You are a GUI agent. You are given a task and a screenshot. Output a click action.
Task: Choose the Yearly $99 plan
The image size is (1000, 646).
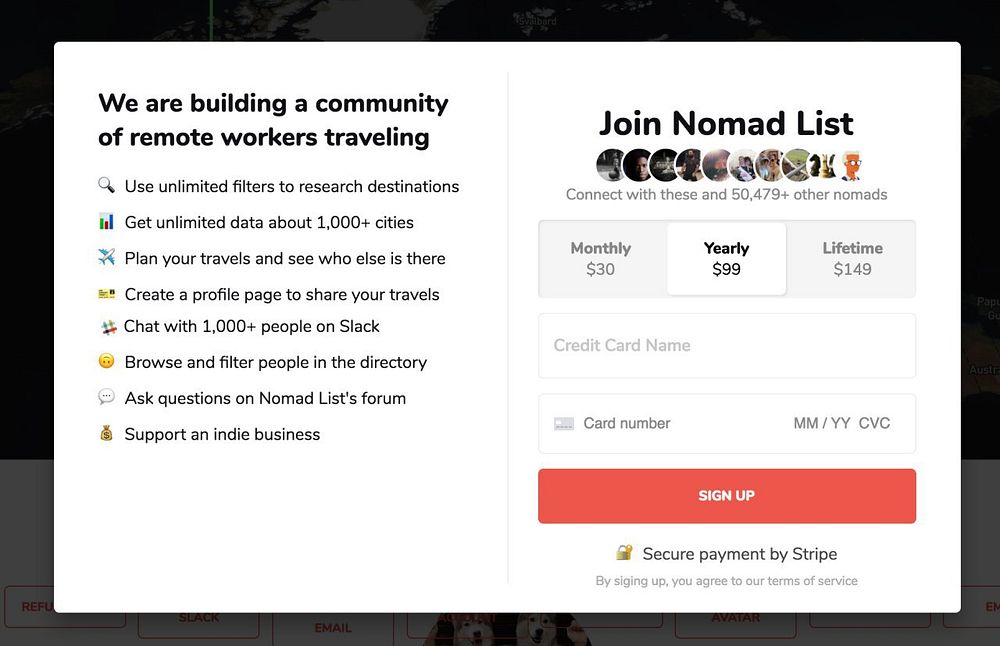coord(726,258)
